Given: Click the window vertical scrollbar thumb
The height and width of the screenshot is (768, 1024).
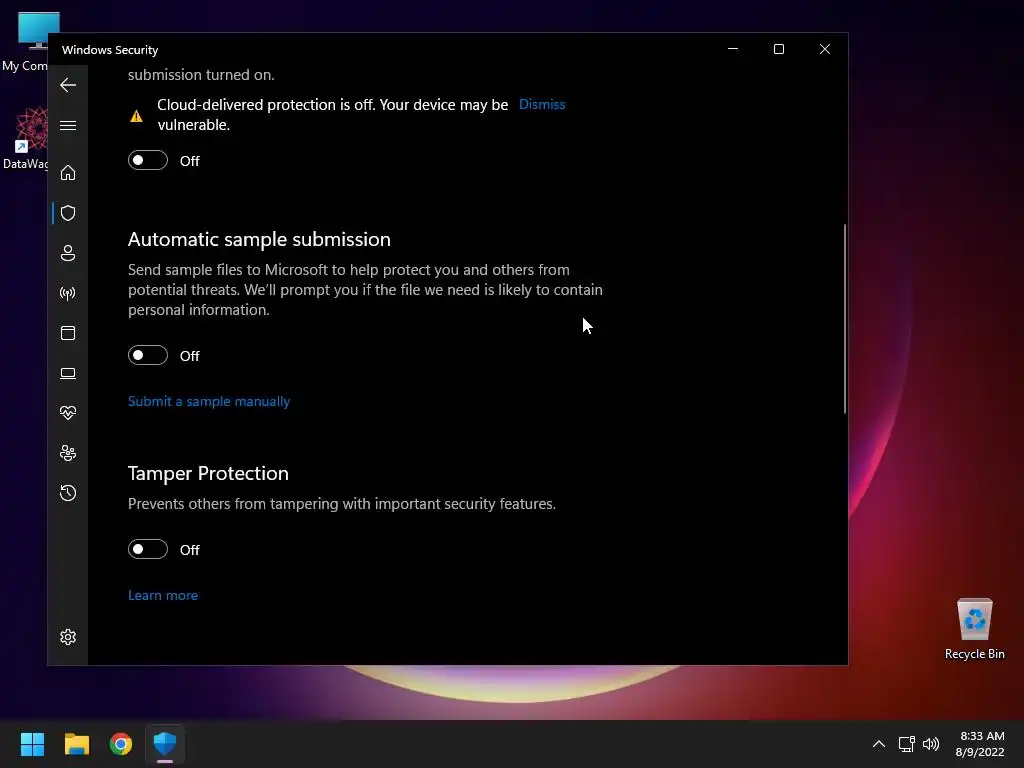Looking at the screenshot, I should [844, 319].
